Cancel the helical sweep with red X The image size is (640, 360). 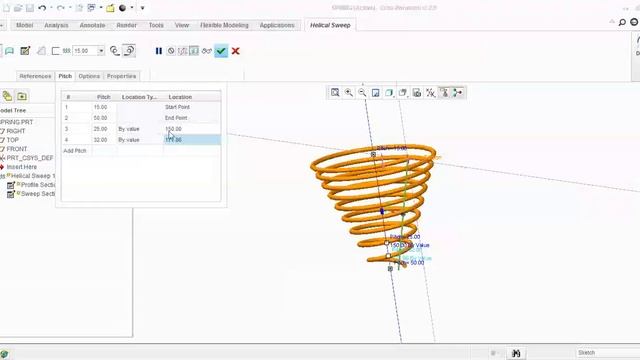pos(236,51)
